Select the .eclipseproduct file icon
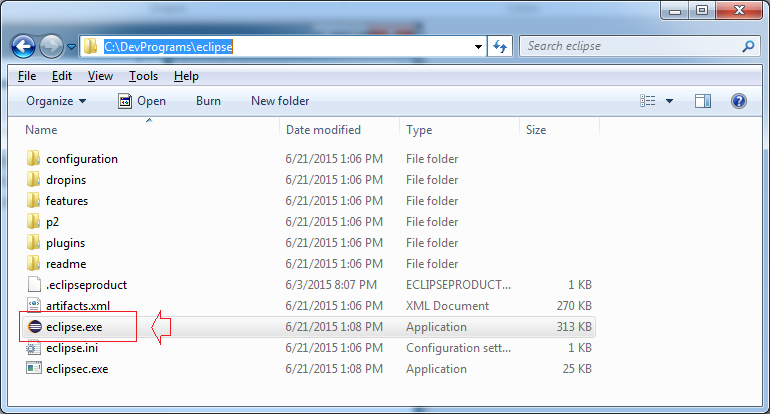Screen dimensions: 770x414 [x=34, y=284]
